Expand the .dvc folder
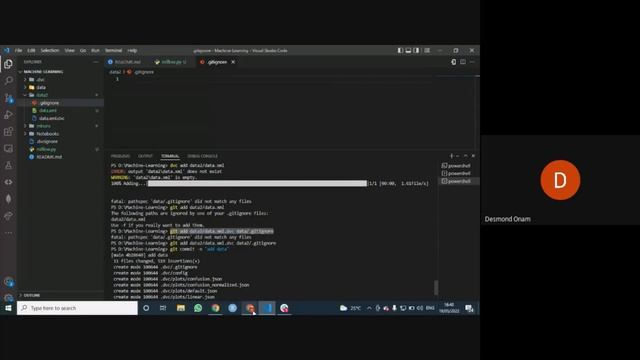The height and width of the screenshot is (360, 640). (x=40, y=80)
